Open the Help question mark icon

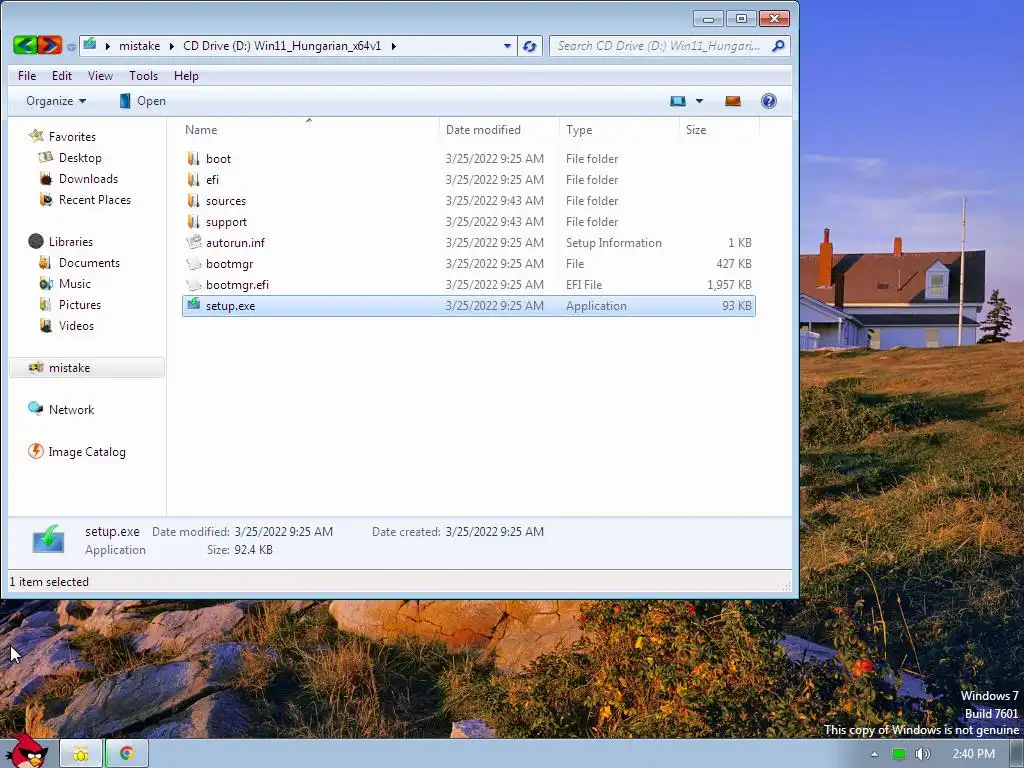pyautogui.click(x=769, y=101)
